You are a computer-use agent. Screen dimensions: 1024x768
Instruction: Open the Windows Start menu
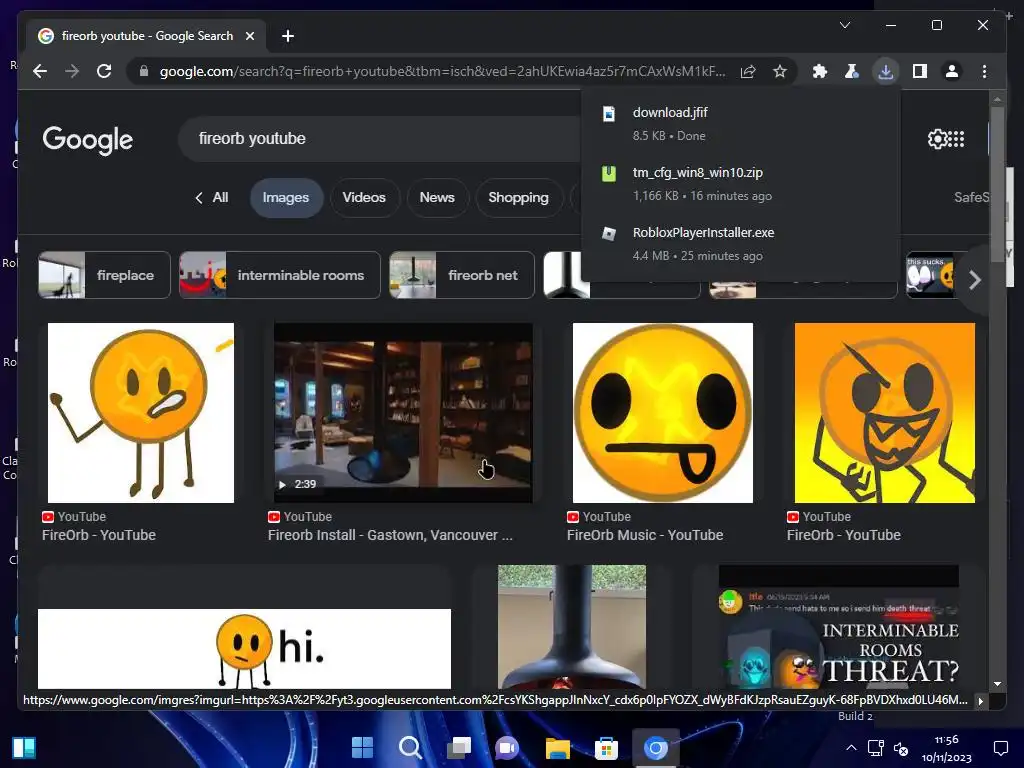(x=362, y=747)
